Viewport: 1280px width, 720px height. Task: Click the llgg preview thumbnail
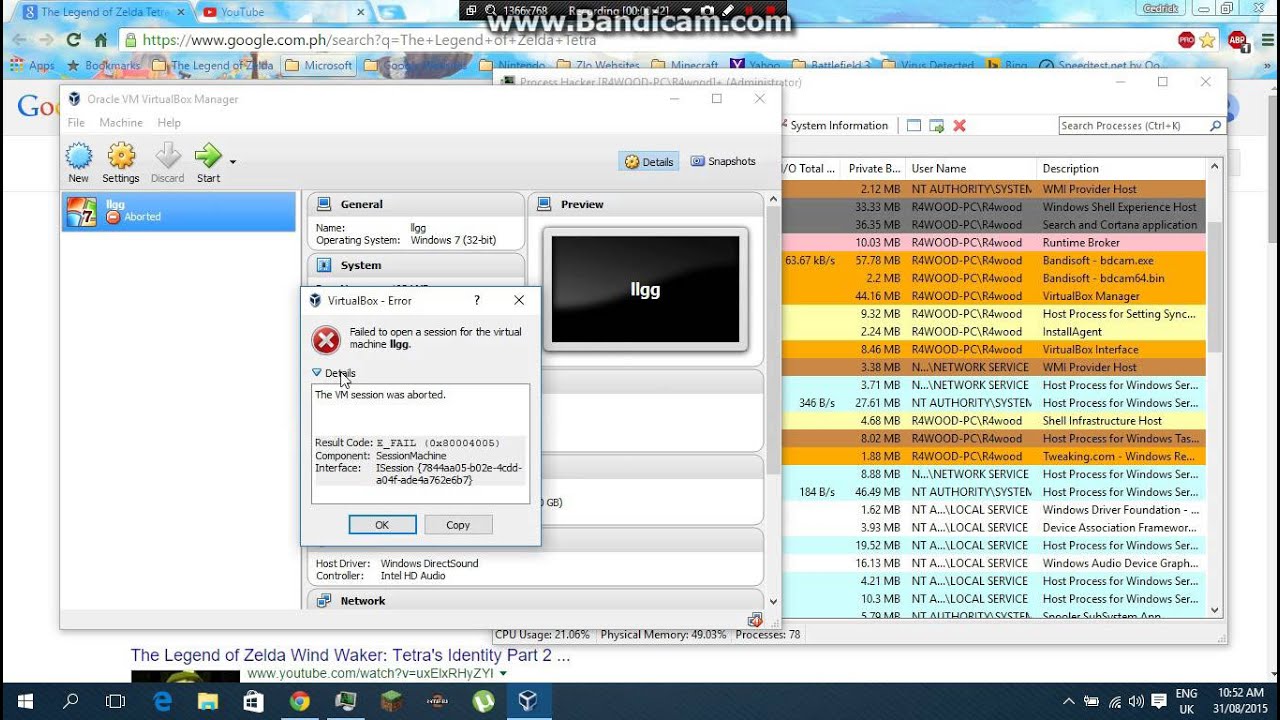[645, 289]
